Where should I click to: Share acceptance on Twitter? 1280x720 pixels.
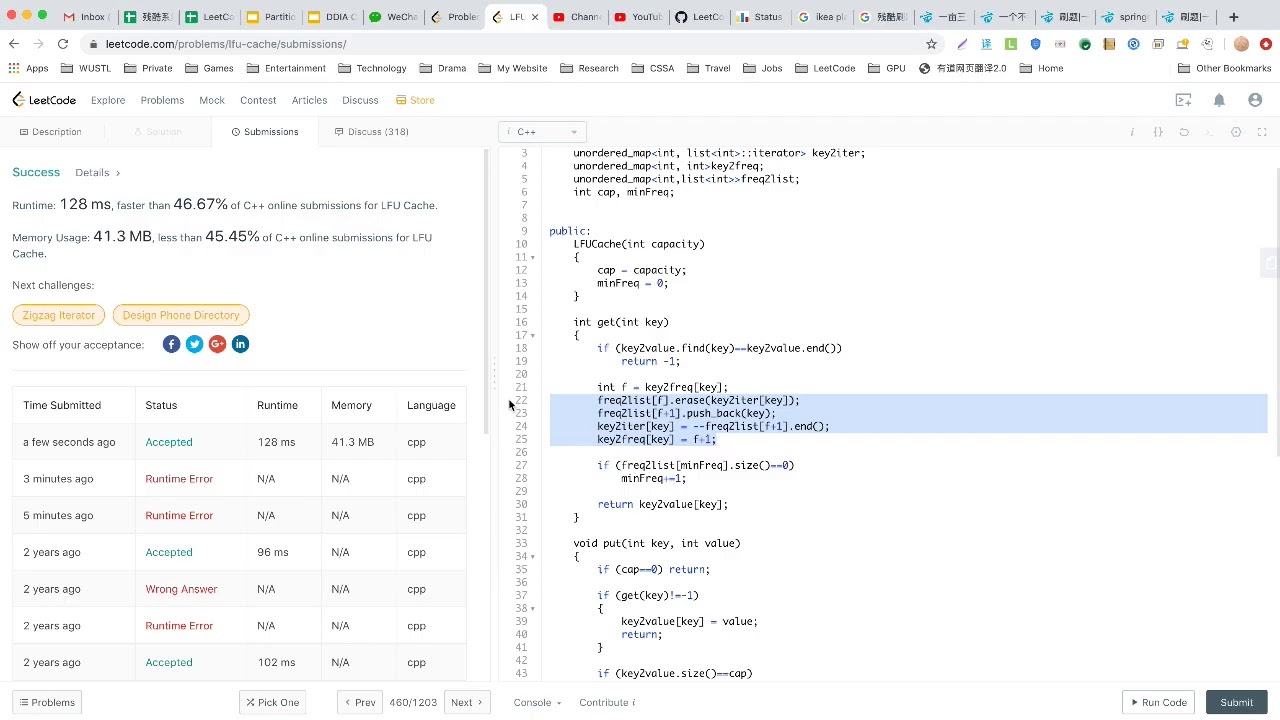[x=194, y=344]
